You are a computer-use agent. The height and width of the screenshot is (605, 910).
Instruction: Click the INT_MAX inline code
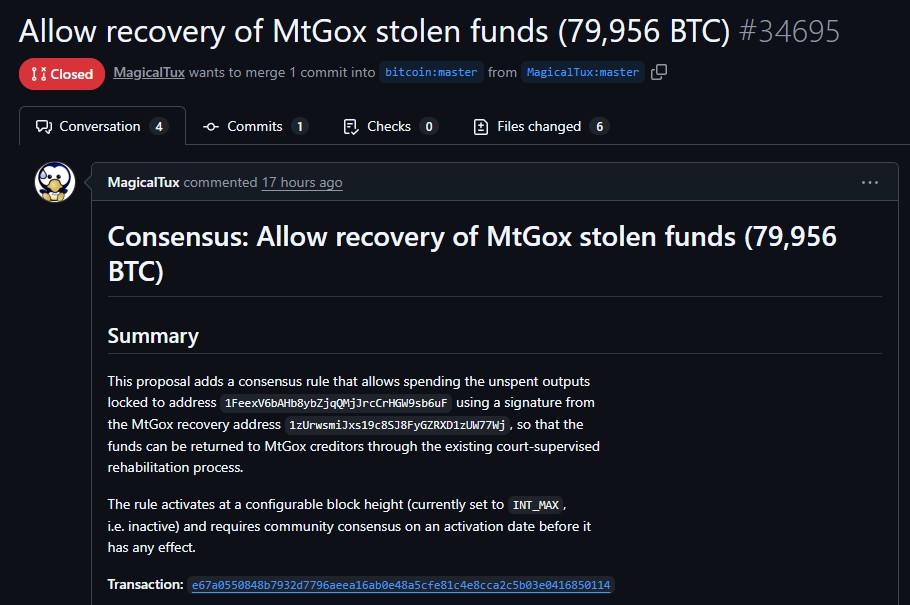pyautogui.click(x=536, y=504)
